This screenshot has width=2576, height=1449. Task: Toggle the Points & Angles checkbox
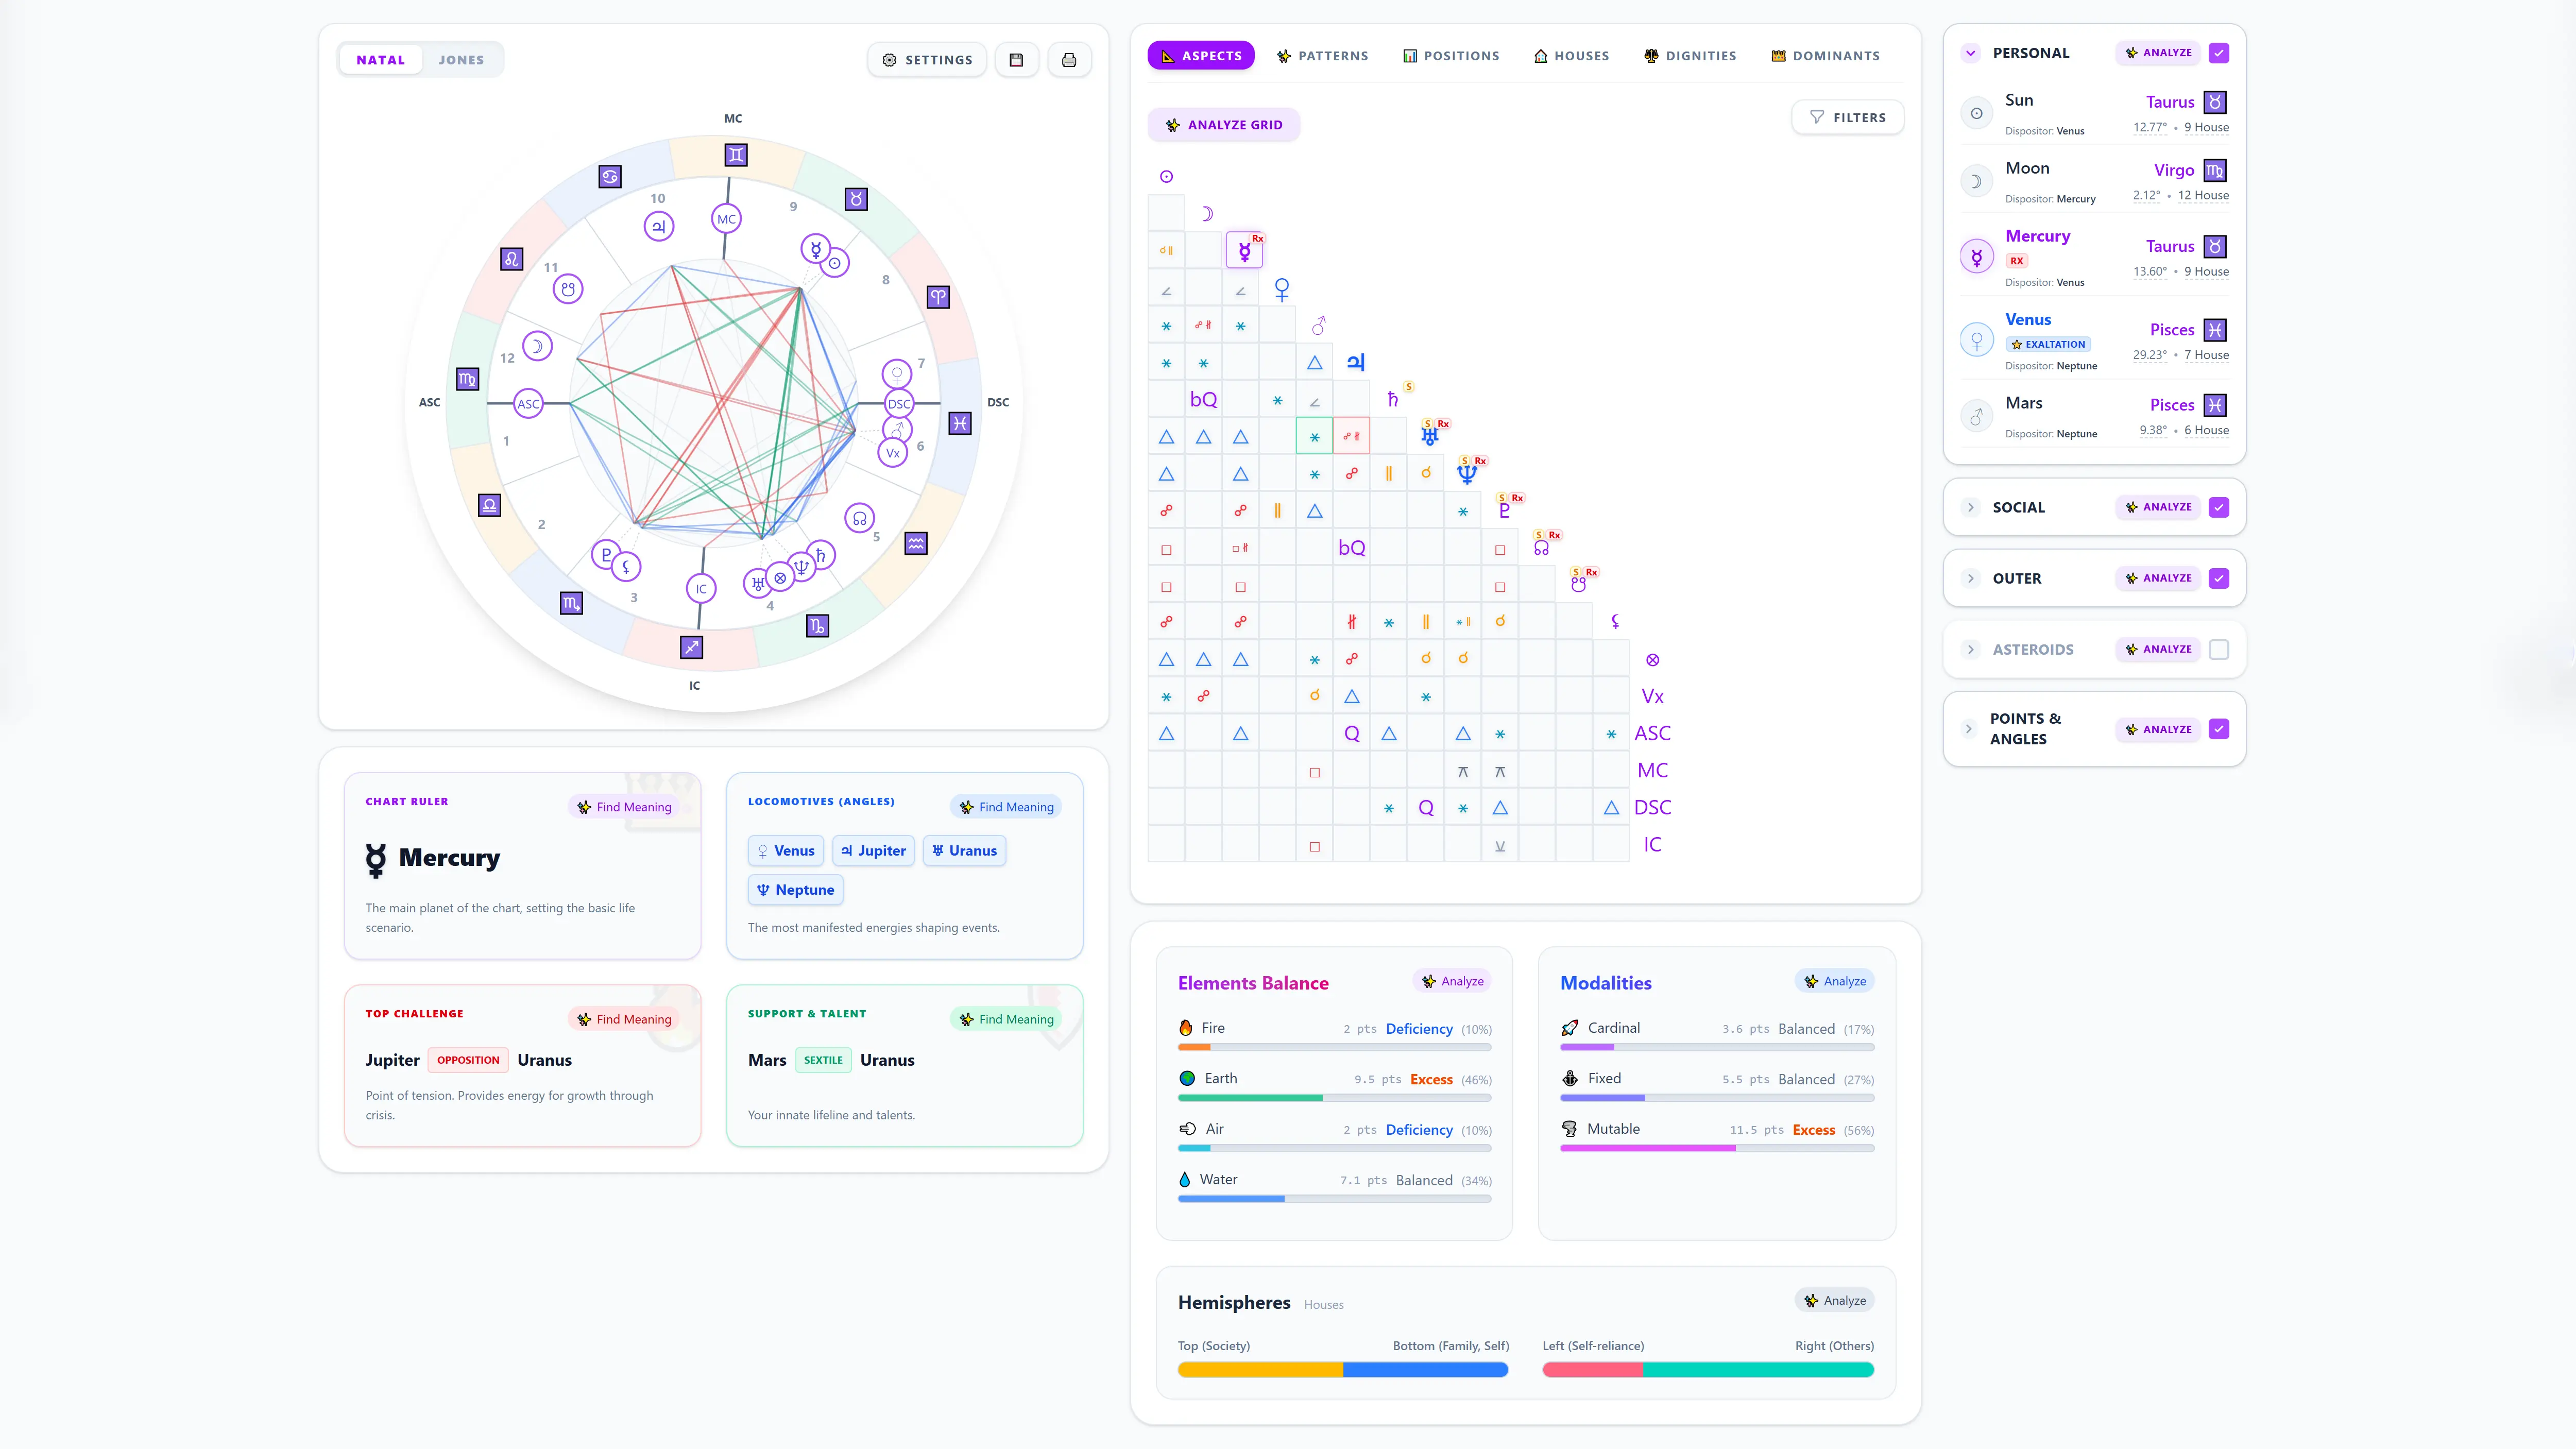pyautogui.click(x=2219, y=729)
